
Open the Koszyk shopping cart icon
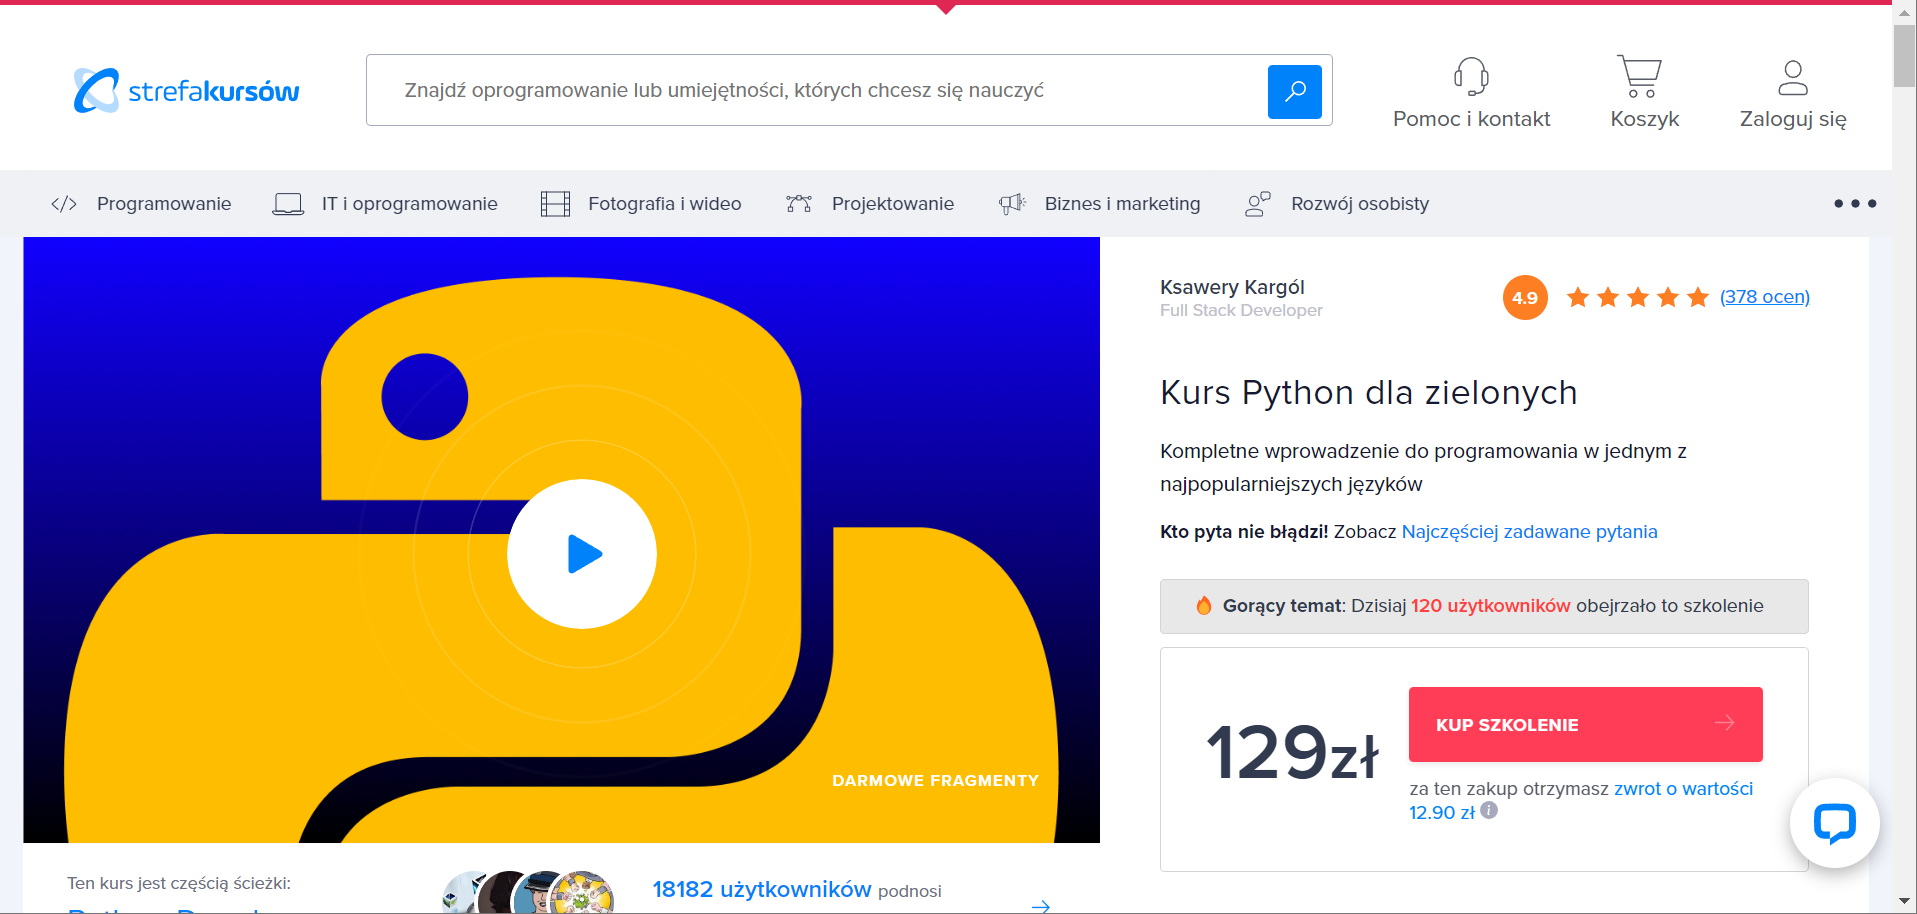click(x=1640, y=76)
